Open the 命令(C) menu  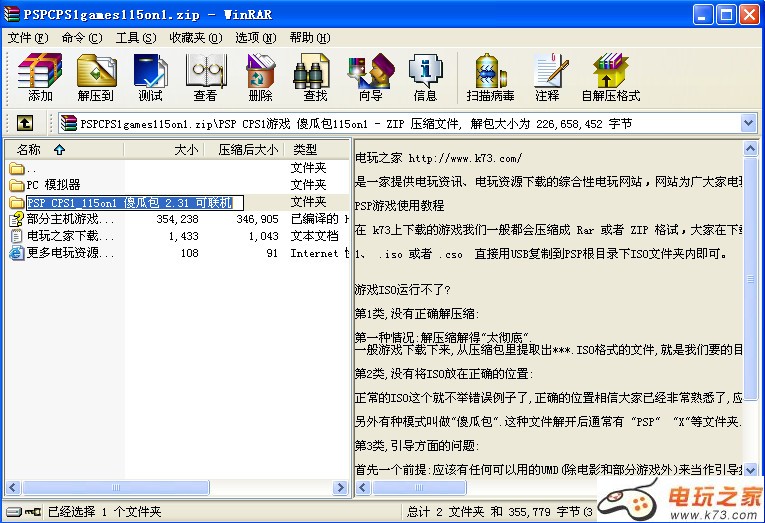coord(81,38)
